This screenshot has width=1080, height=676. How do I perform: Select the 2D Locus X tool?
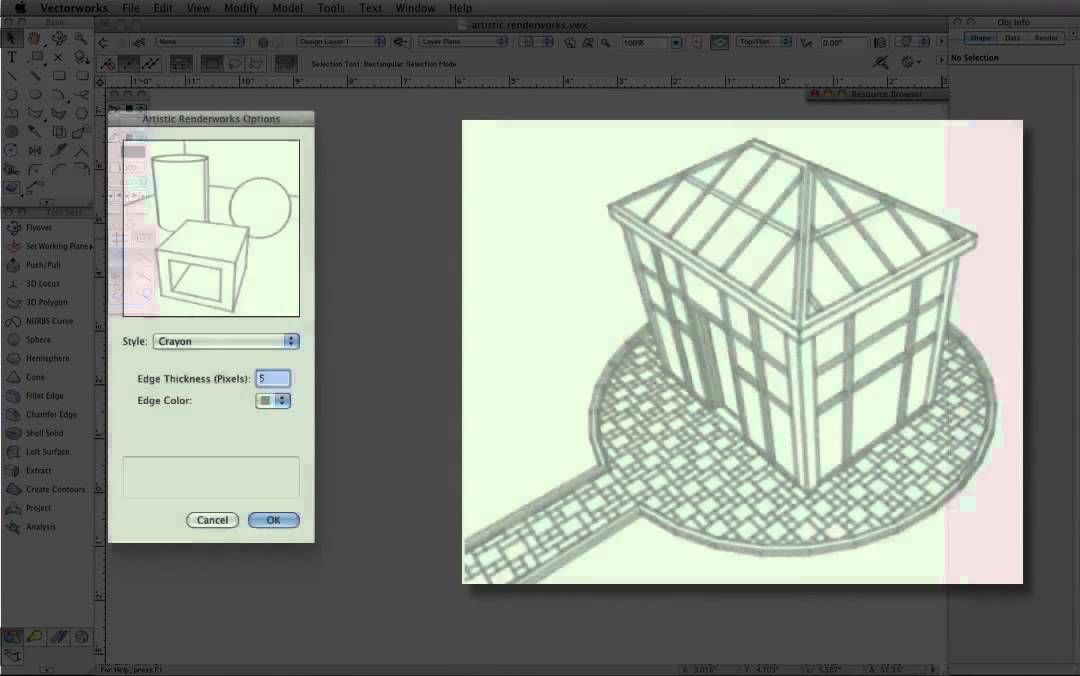(x=59, y=57)
